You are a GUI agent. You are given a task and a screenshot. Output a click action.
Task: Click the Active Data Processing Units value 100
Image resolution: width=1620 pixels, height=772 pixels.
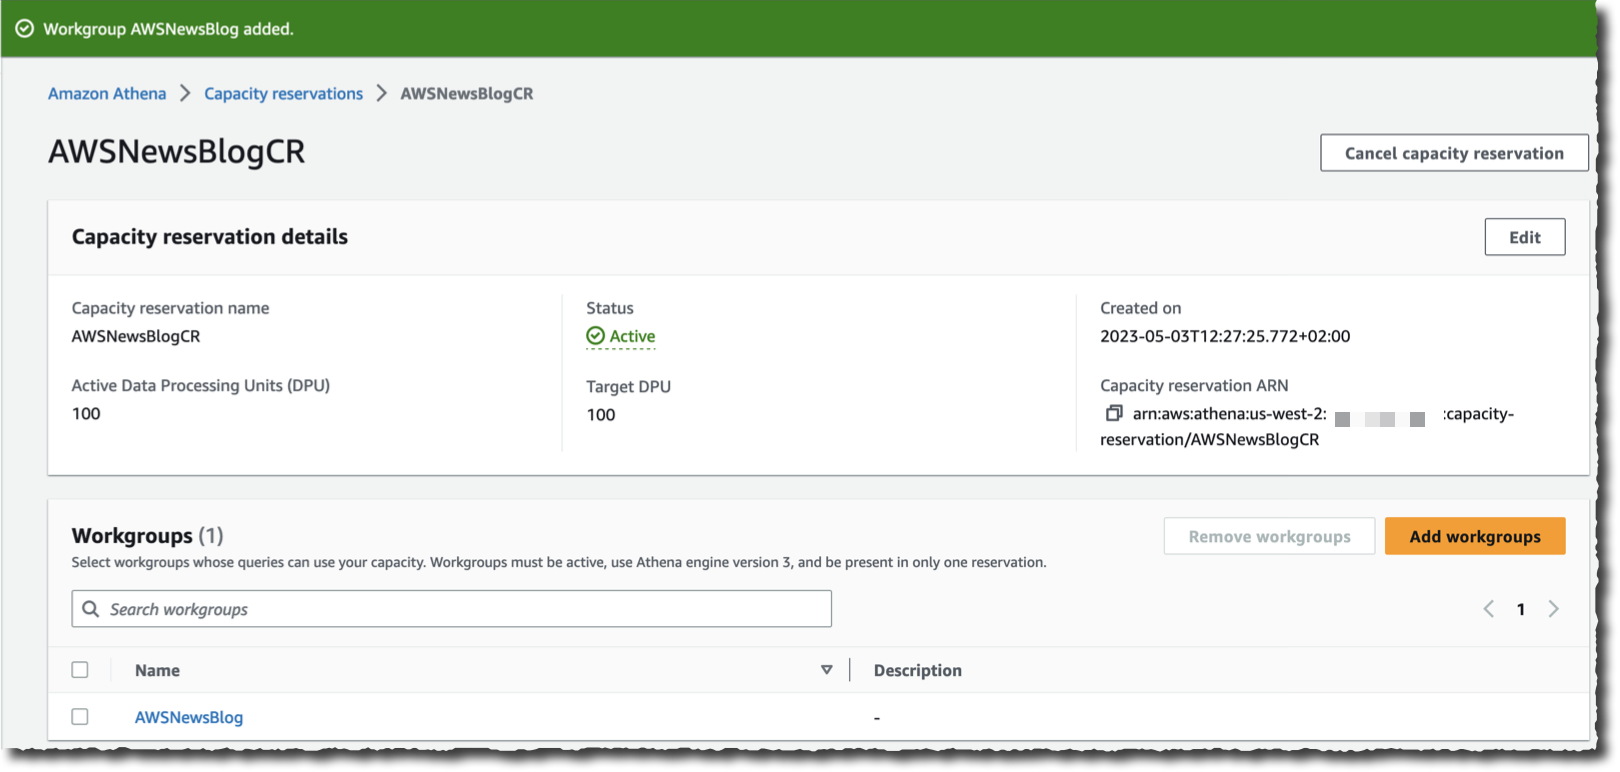pyautogui.click(x=86, y=413)
